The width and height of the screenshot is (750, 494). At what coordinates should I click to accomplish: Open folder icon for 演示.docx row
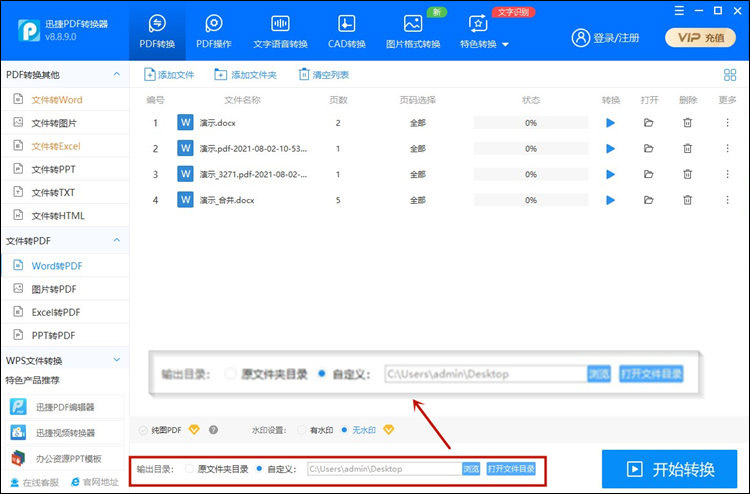(x=649, y=123)
